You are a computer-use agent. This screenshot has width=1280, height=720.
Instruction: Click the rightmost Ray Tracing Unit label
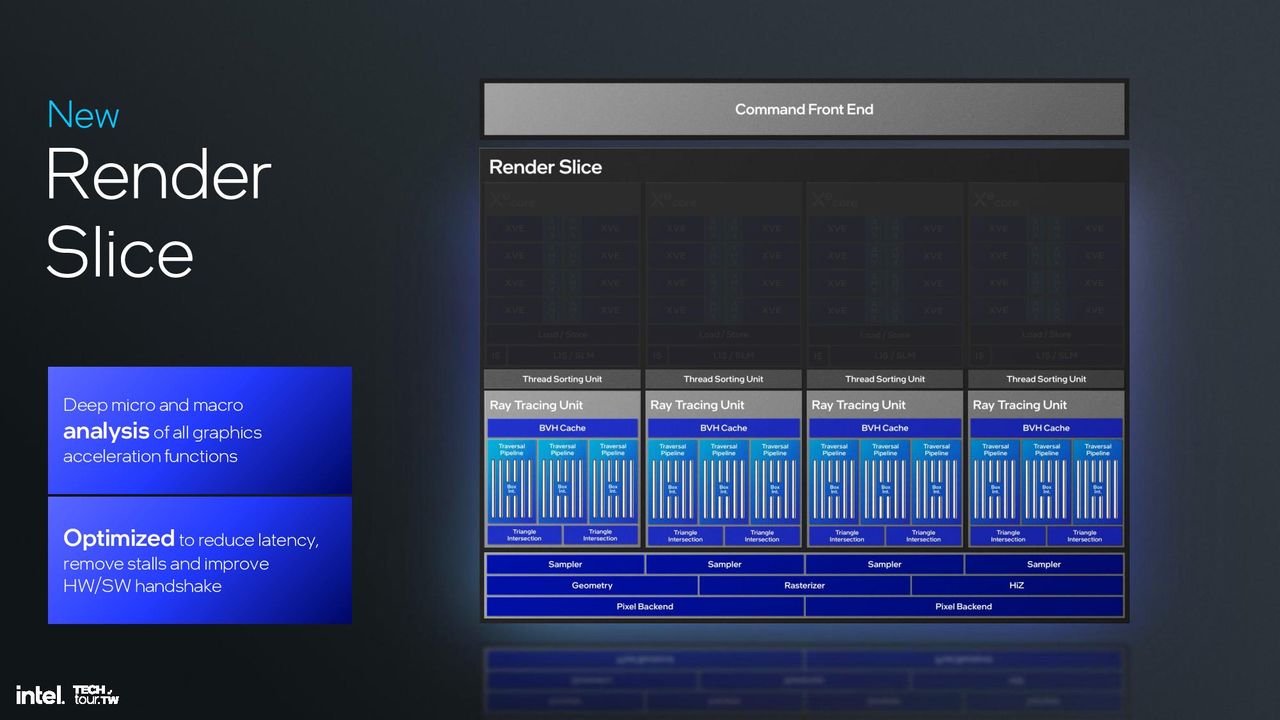[x=1020, y=405]
